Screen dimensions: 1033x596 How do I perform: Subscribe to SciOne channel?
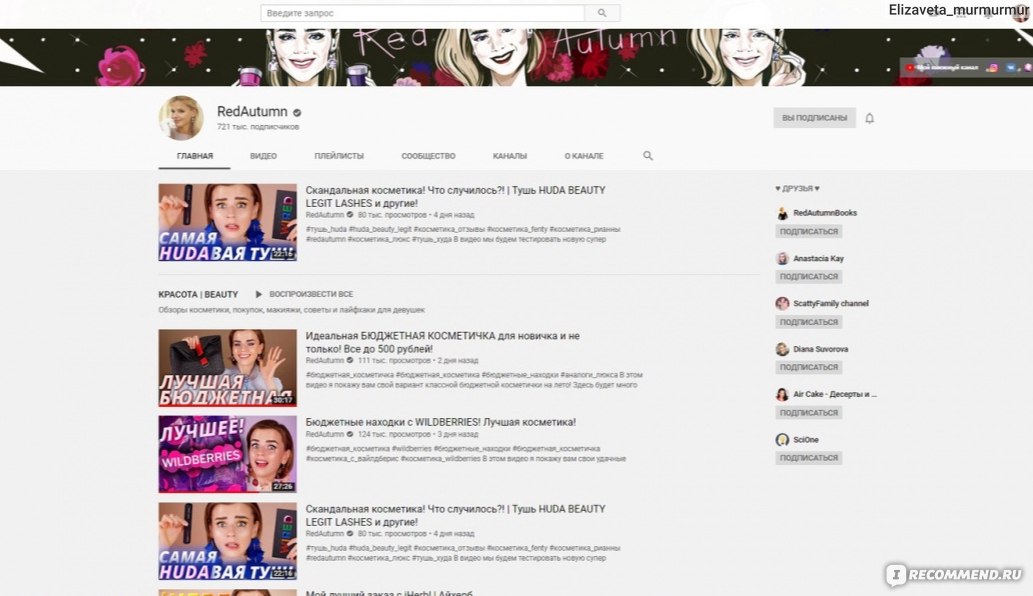(809, 458)
